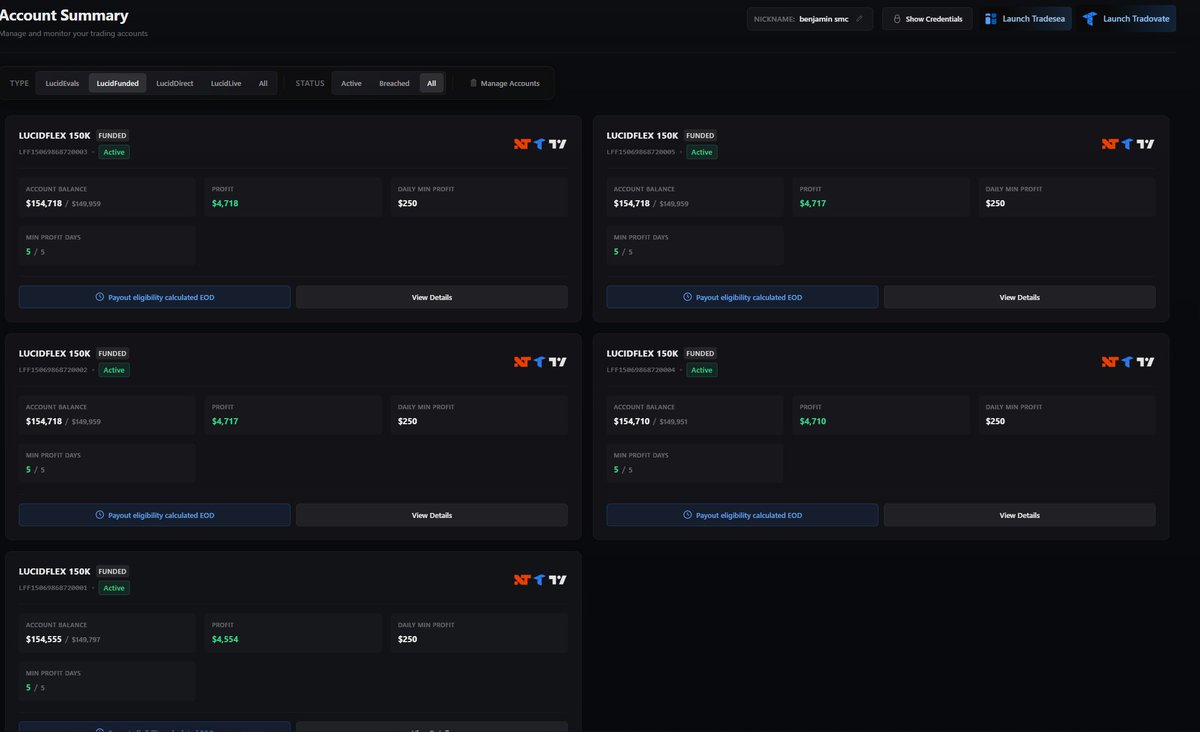Switch to LucidDirect account type

point(175,83)
